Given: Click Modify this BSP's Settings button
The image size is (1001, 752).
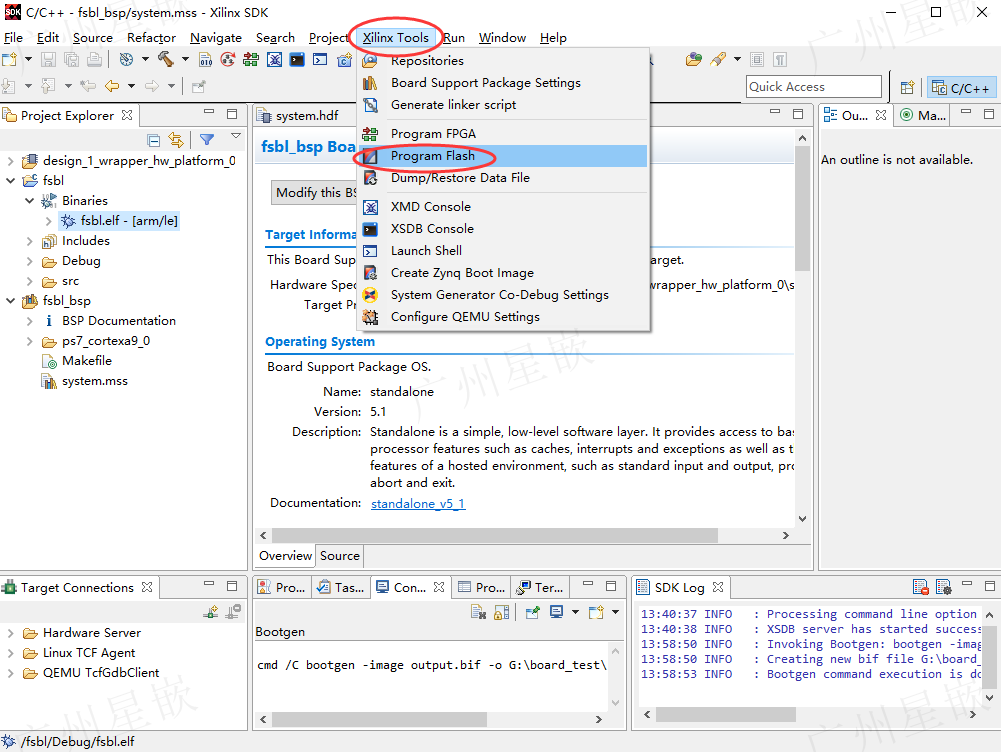Looking at the screenshot, I should tap(314, 193).
